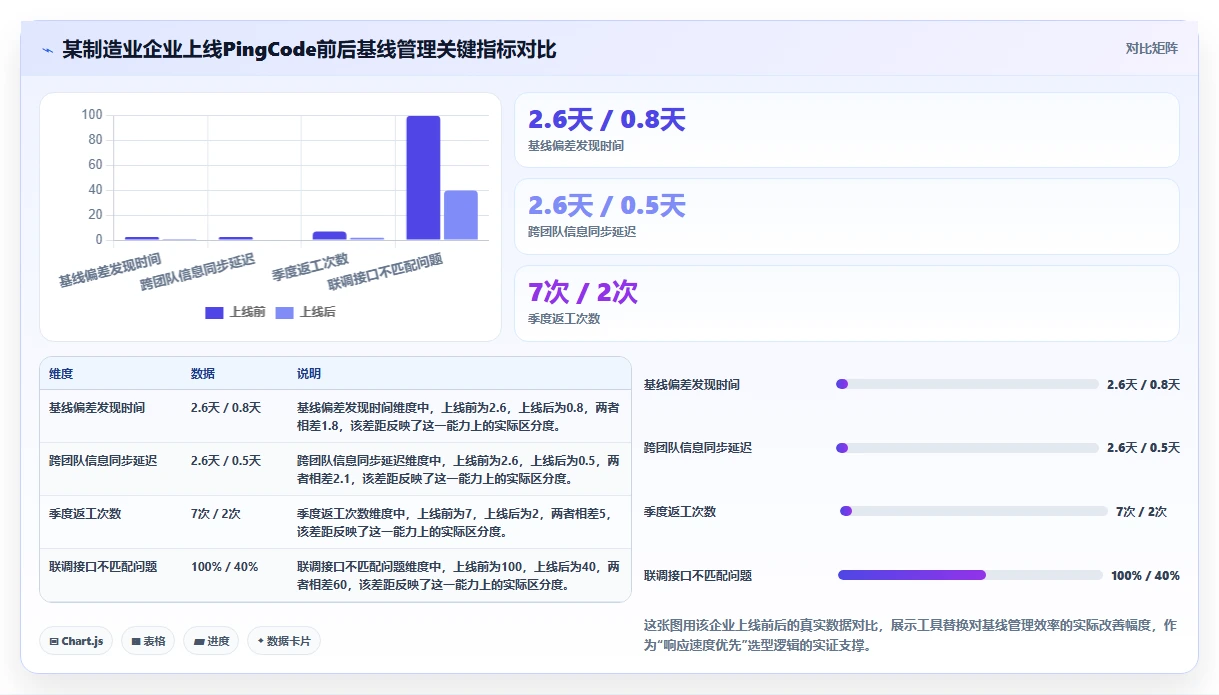This screenshot has height=695, width=1219.
Task: Click table value 100% / 40%
Action: 225,567
